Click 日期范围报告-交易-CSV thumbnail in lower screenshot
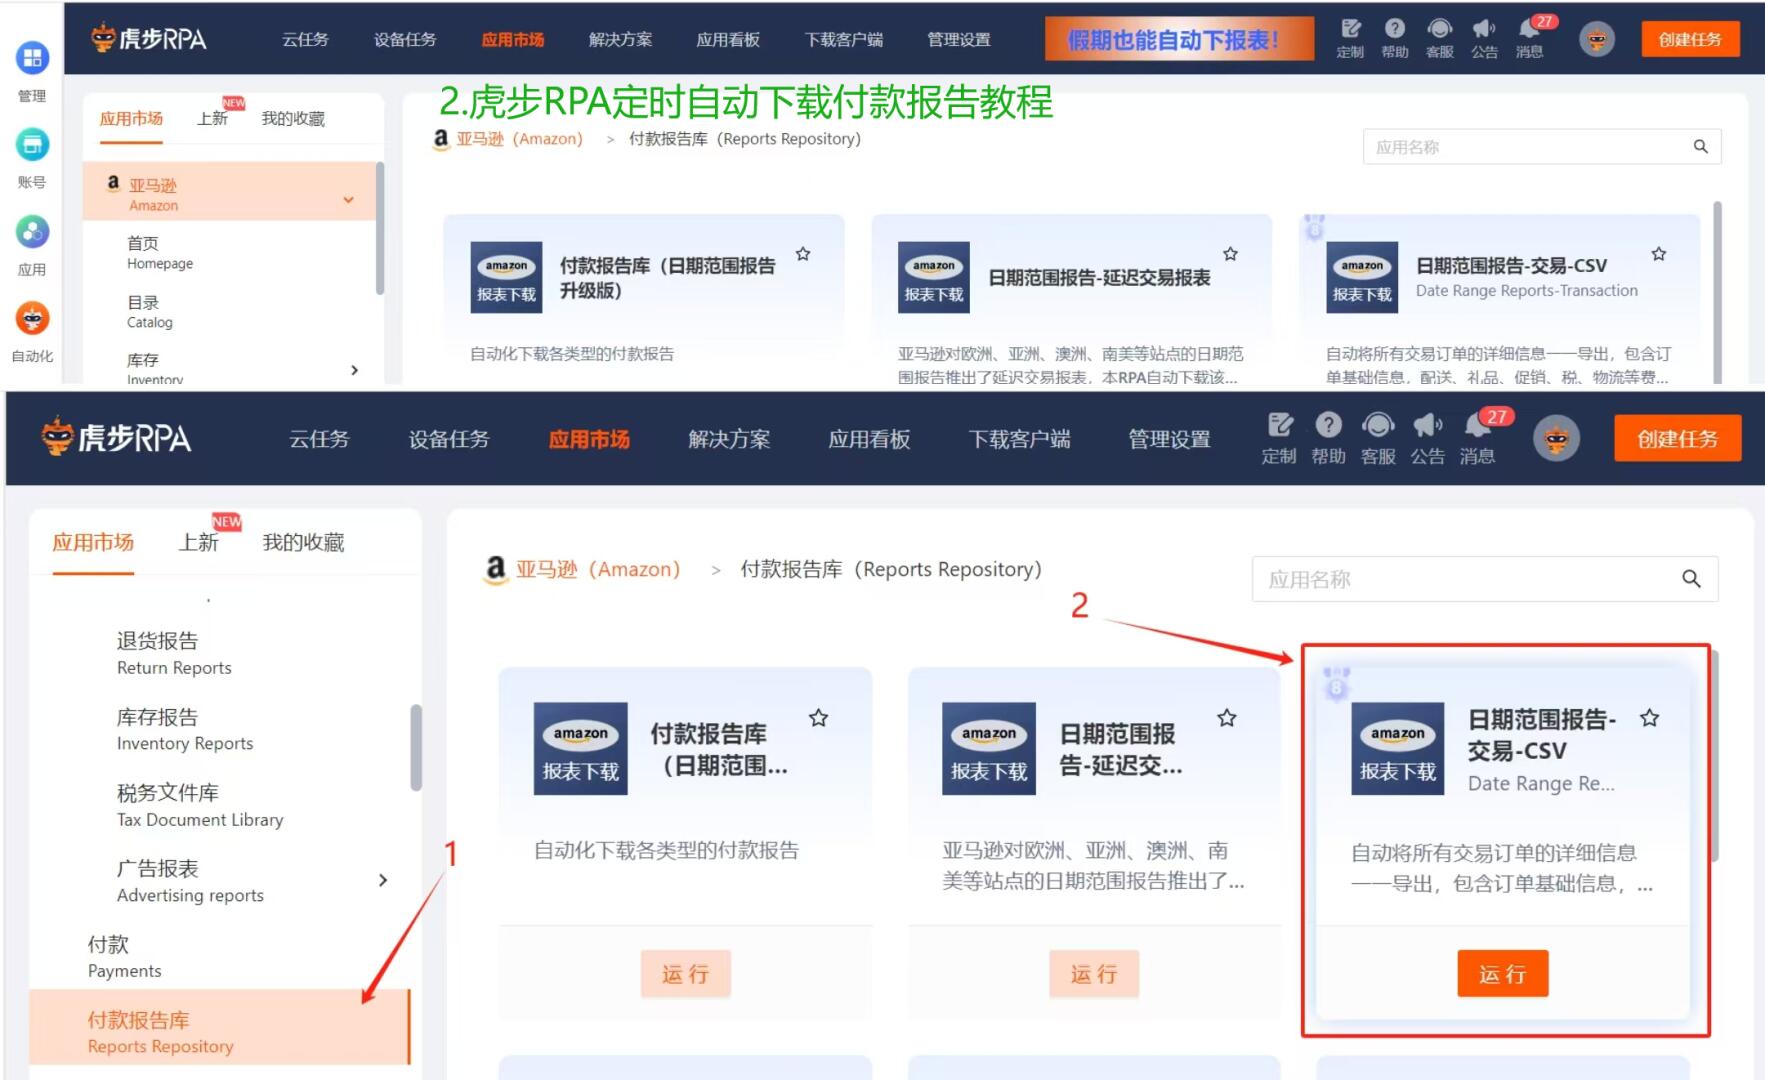Image resolution: width=1765 pixels, height=1080 pixels. [x=1397, y=749]
